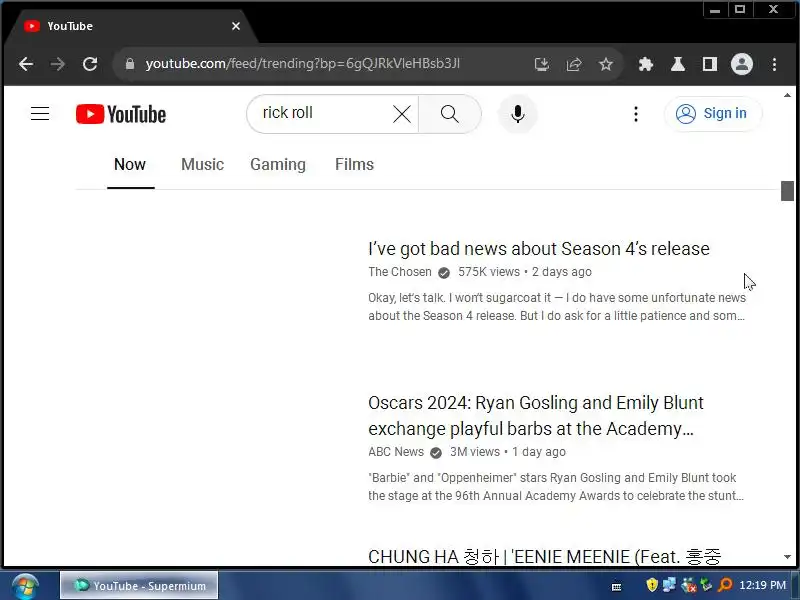Open the Oscars 2024 Ryan Gosling video title
Viewport: 800px width, 600px height.
tap(536, 416)
